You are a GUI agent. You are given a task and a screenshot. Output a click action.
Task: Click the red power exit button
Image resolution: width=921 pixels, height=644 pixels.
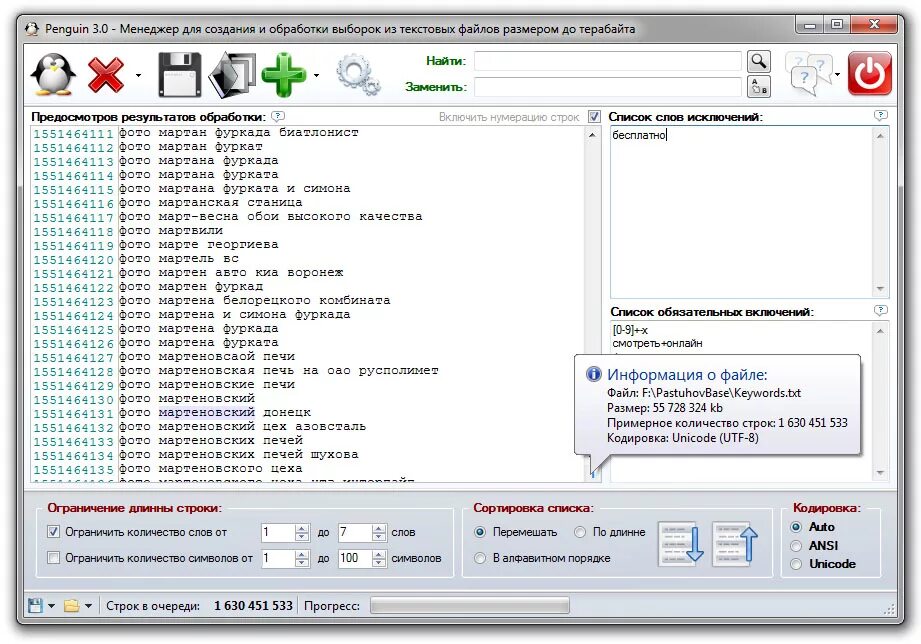point(869,73)
